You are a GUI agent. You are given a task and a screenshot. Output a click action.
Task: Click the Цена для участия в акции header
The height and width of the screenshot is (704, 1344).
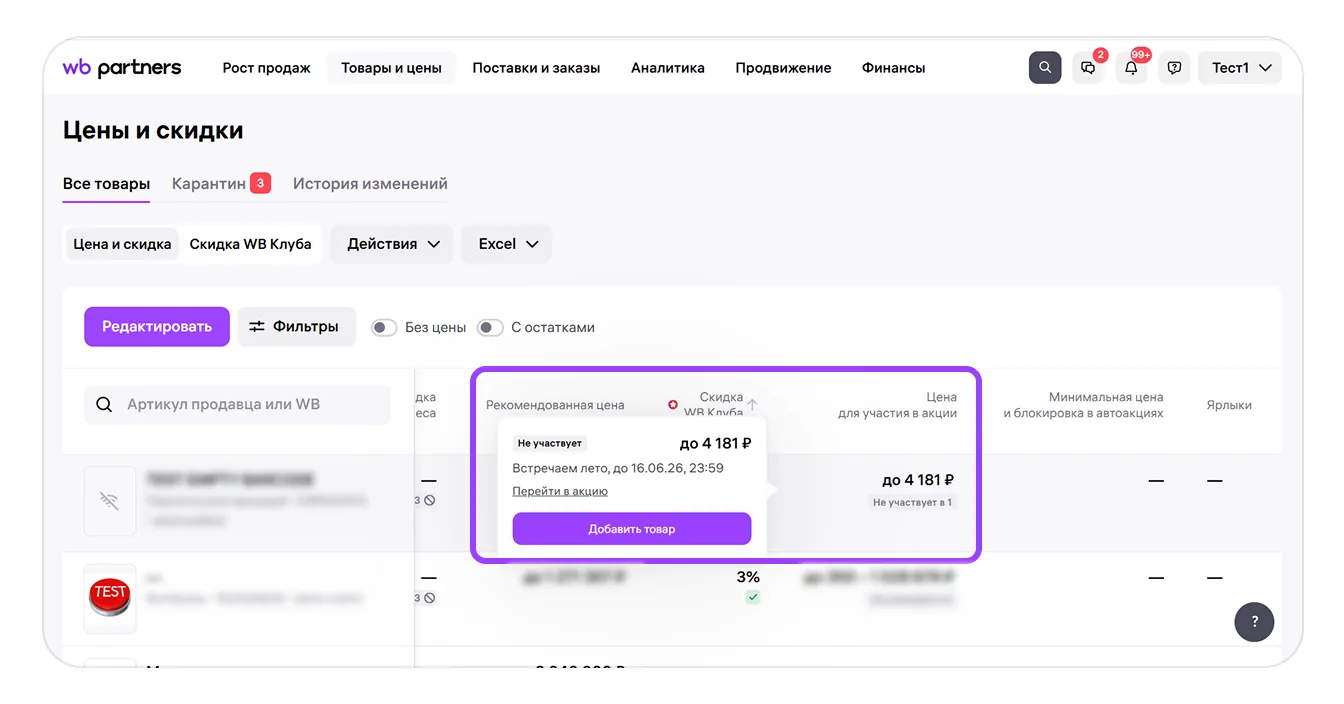(x=897, y=405)
